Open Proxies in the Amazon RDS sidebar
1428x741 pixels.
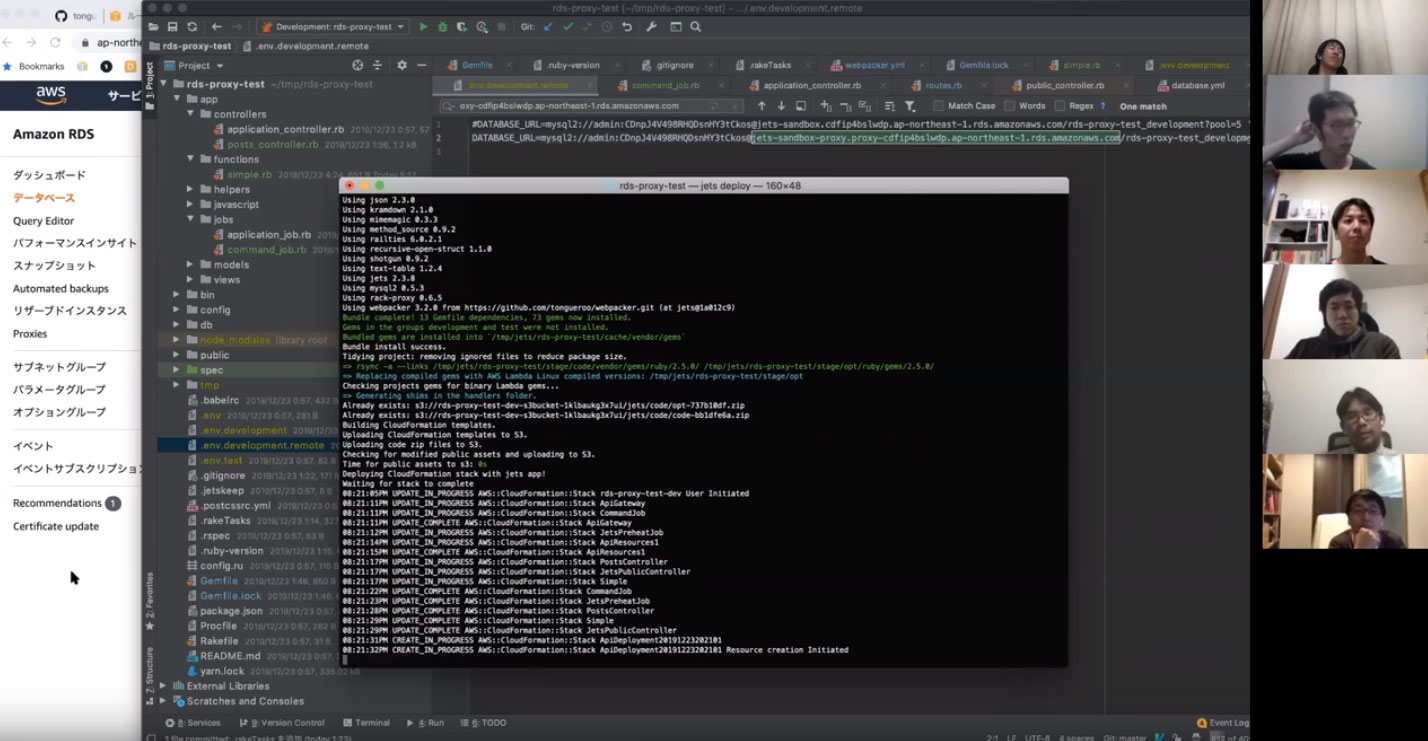30,334
